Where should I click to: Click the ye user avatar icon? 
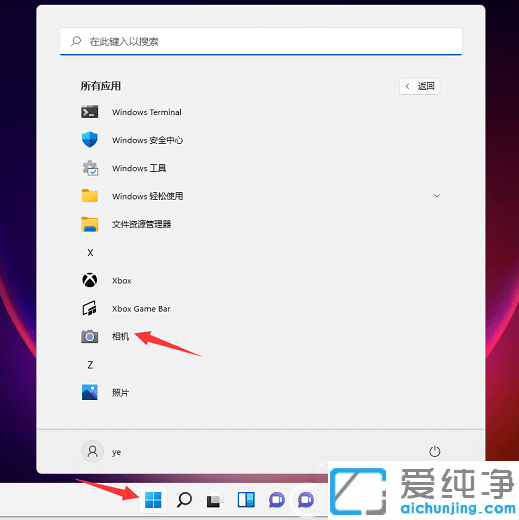pyautogui.click(x=92, y=451)
